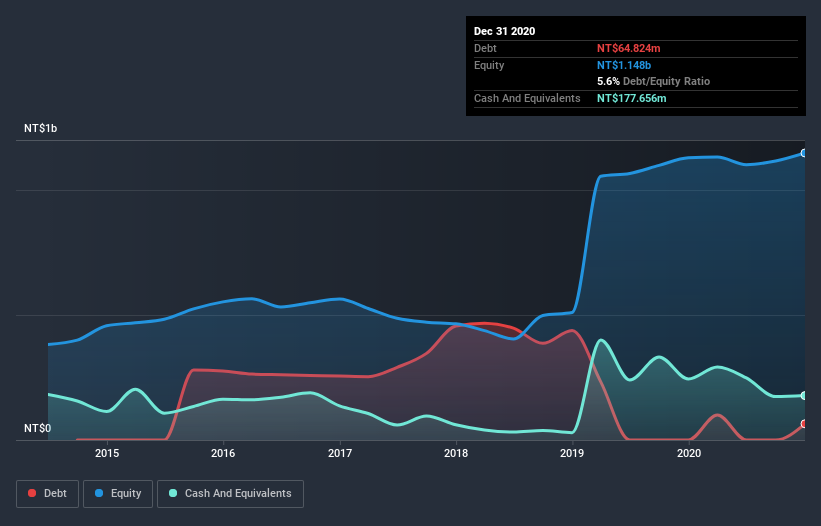Click the 2019 x-axis label

[572, 453]
